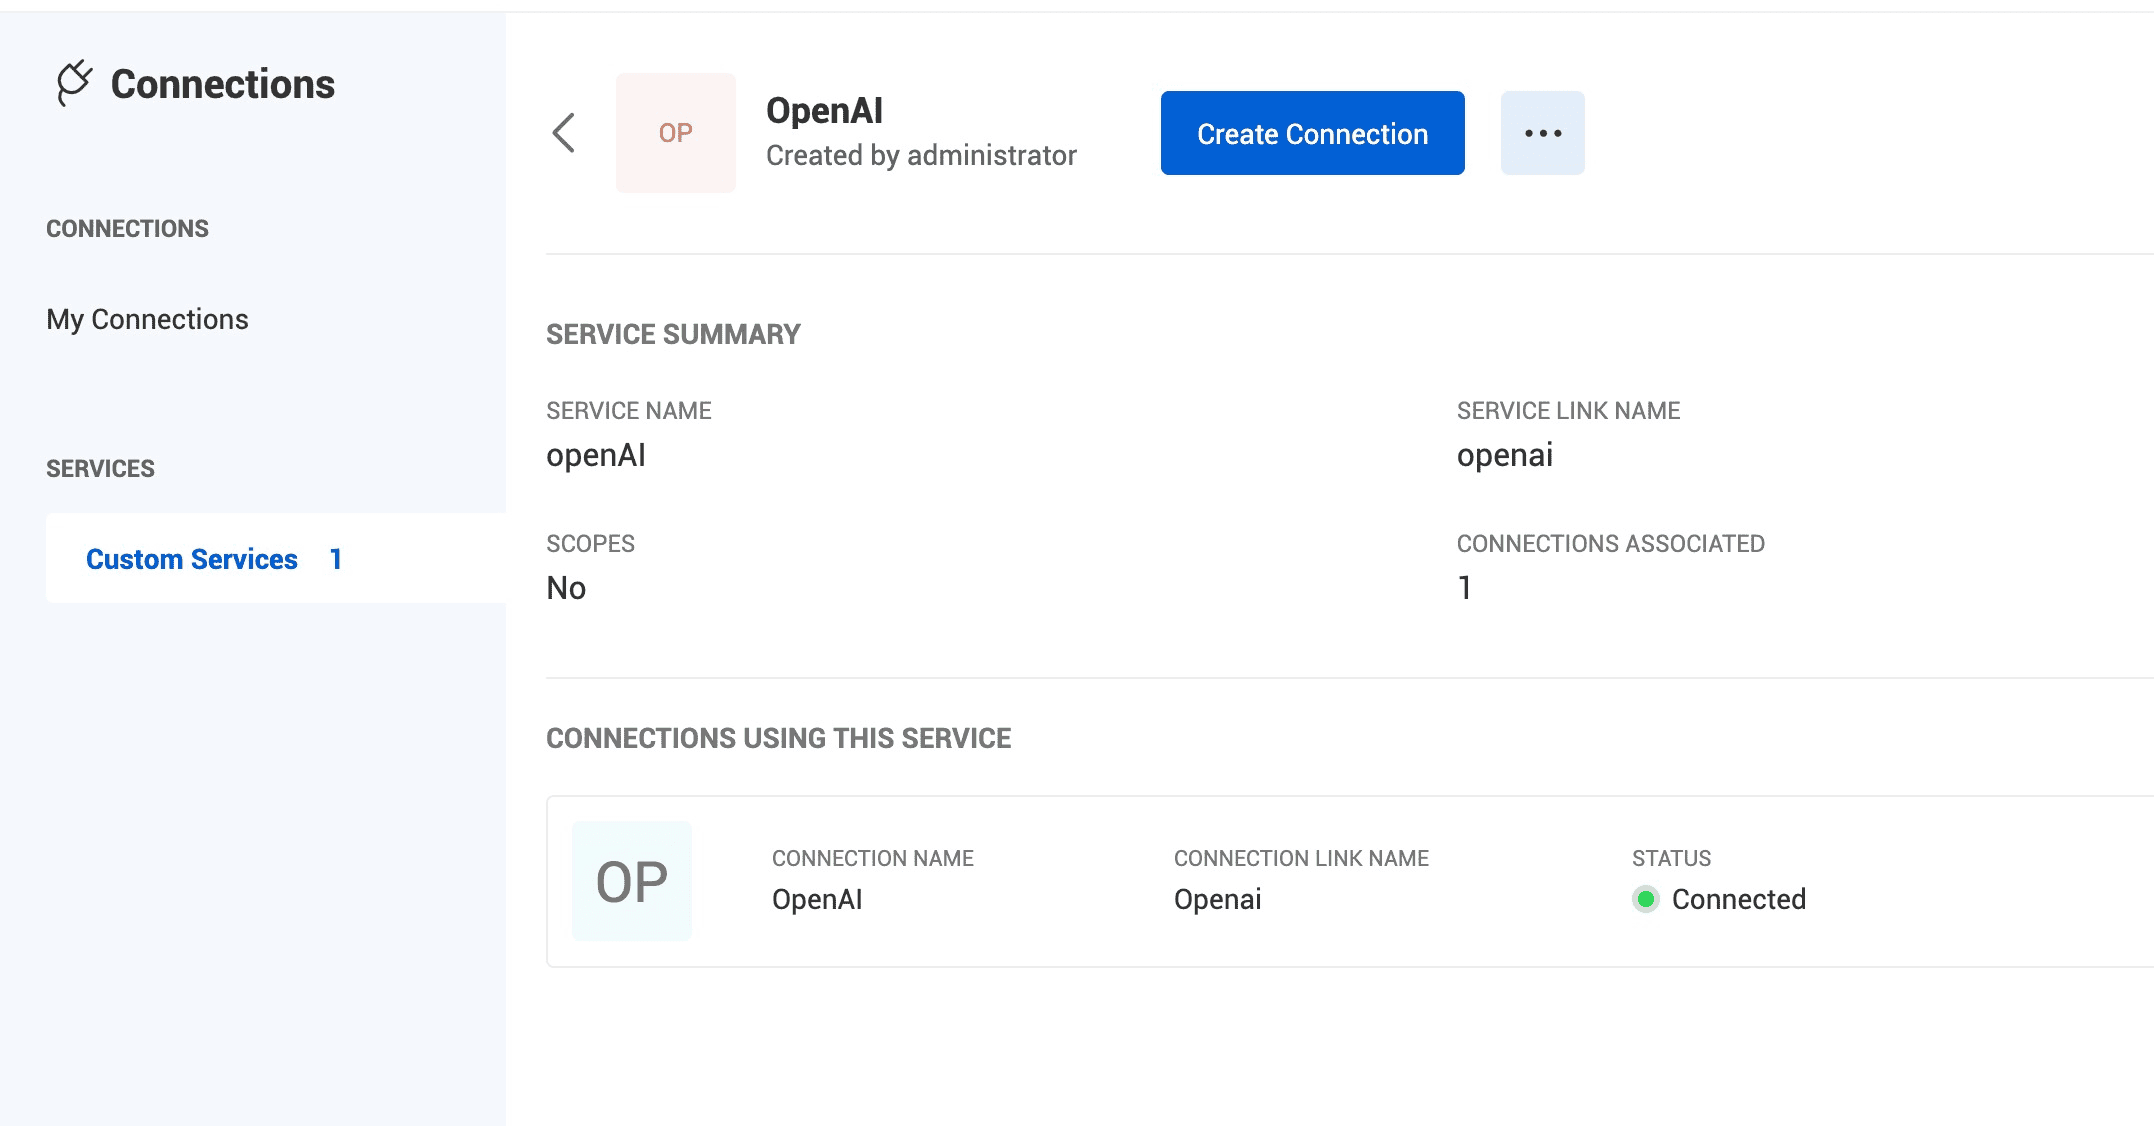Screen dimensions: 2154x1126
Task: Click Created by administrator subtitle
Action: tap(920, 155)
